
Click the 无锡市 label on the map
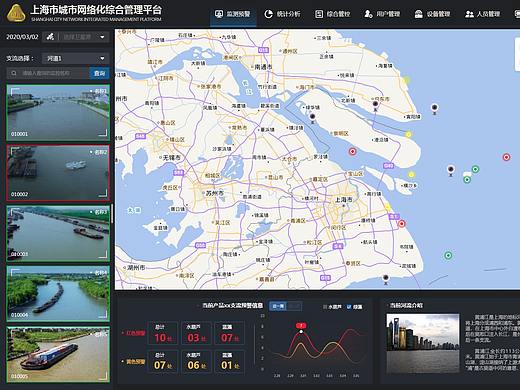tap(172, 157)
